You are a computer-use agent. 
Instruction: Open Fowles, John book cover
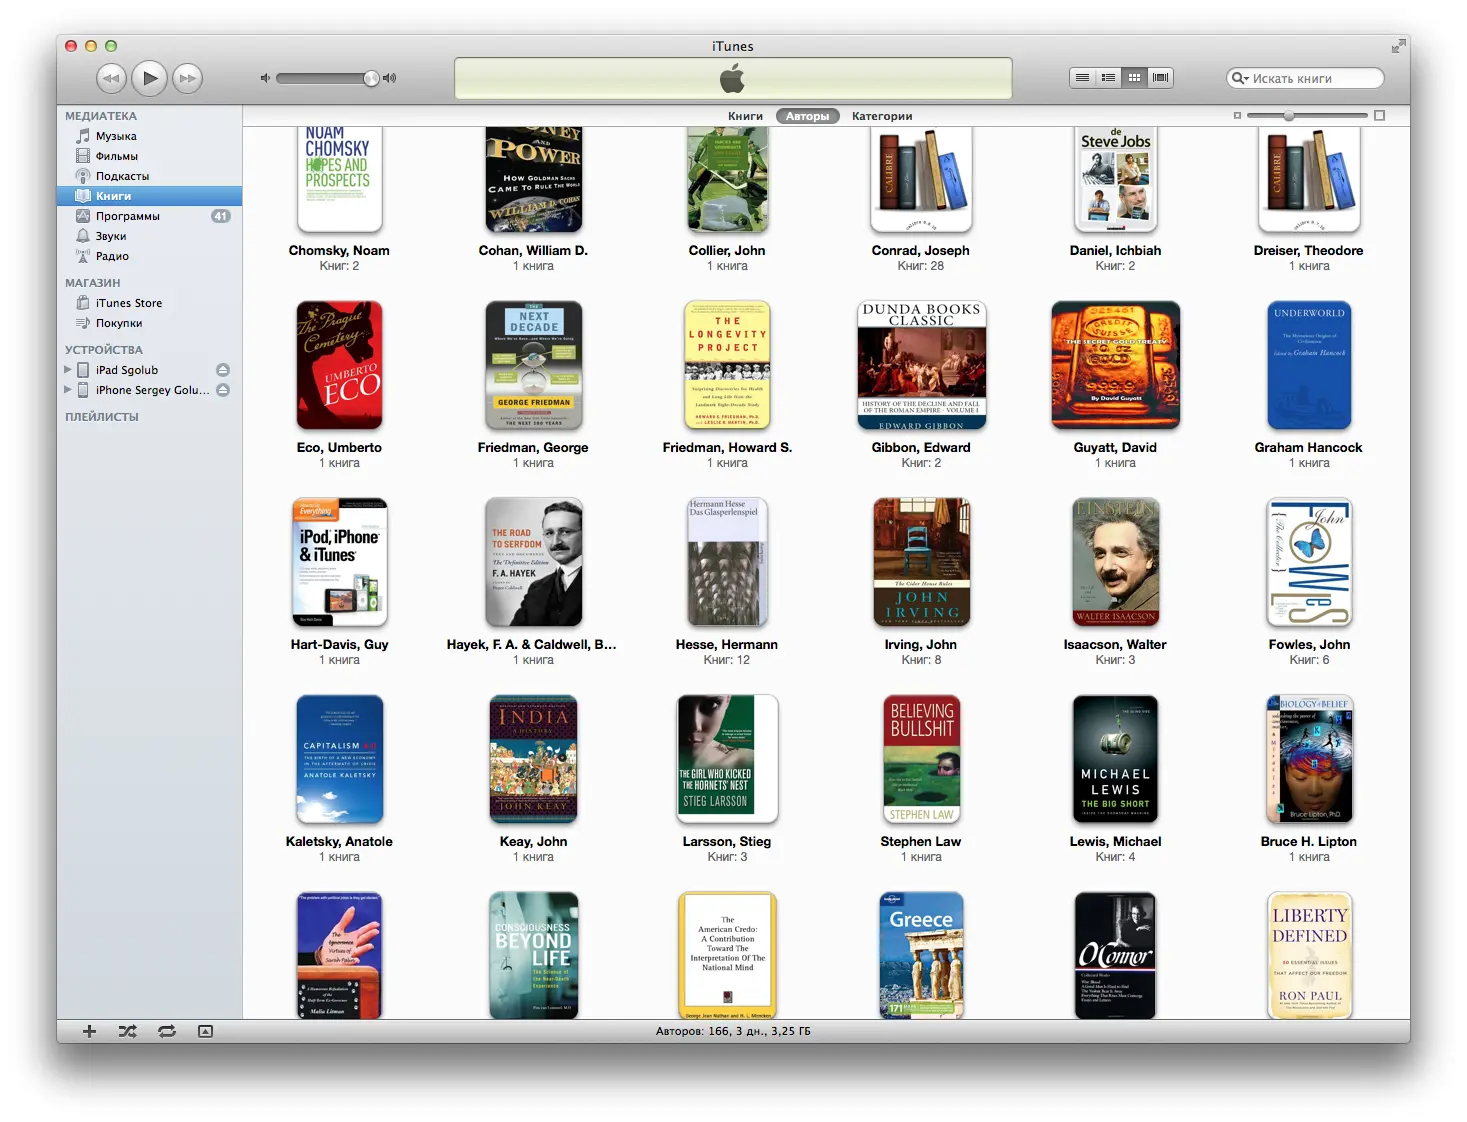point(1309,562)
